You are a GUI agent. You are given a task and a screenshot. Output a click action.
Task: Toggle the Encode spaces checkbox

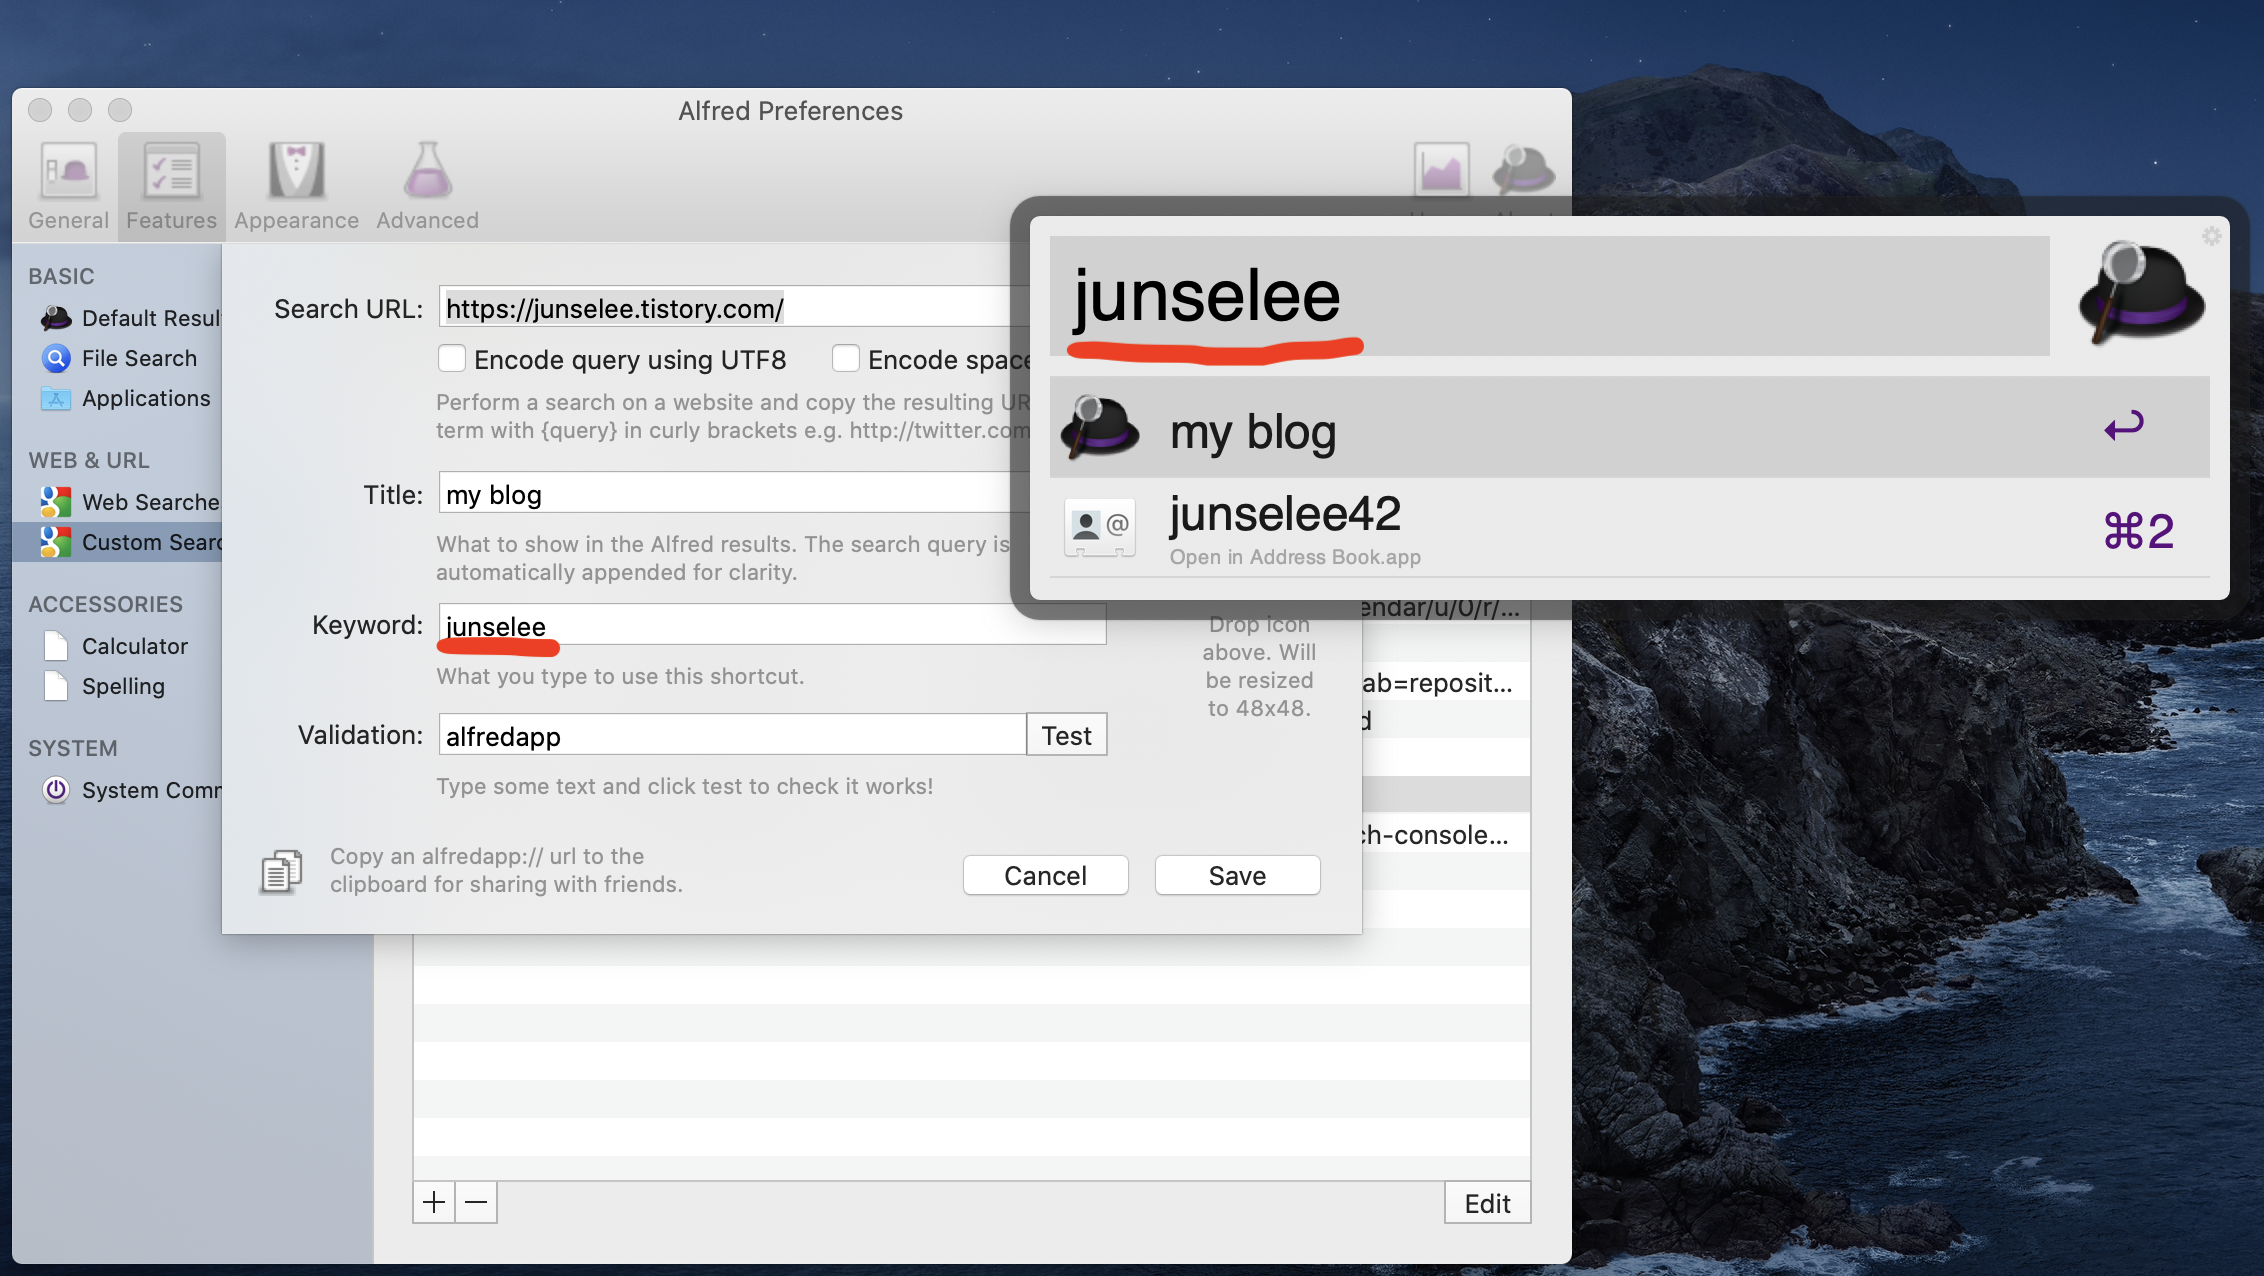pos(846,358)
